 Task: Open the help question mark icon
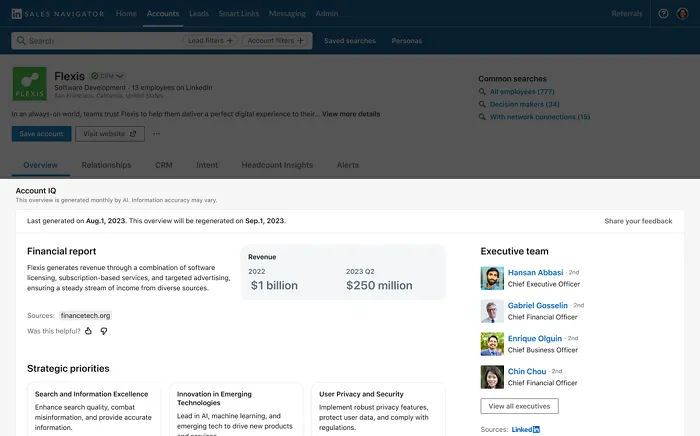(663, 14)
